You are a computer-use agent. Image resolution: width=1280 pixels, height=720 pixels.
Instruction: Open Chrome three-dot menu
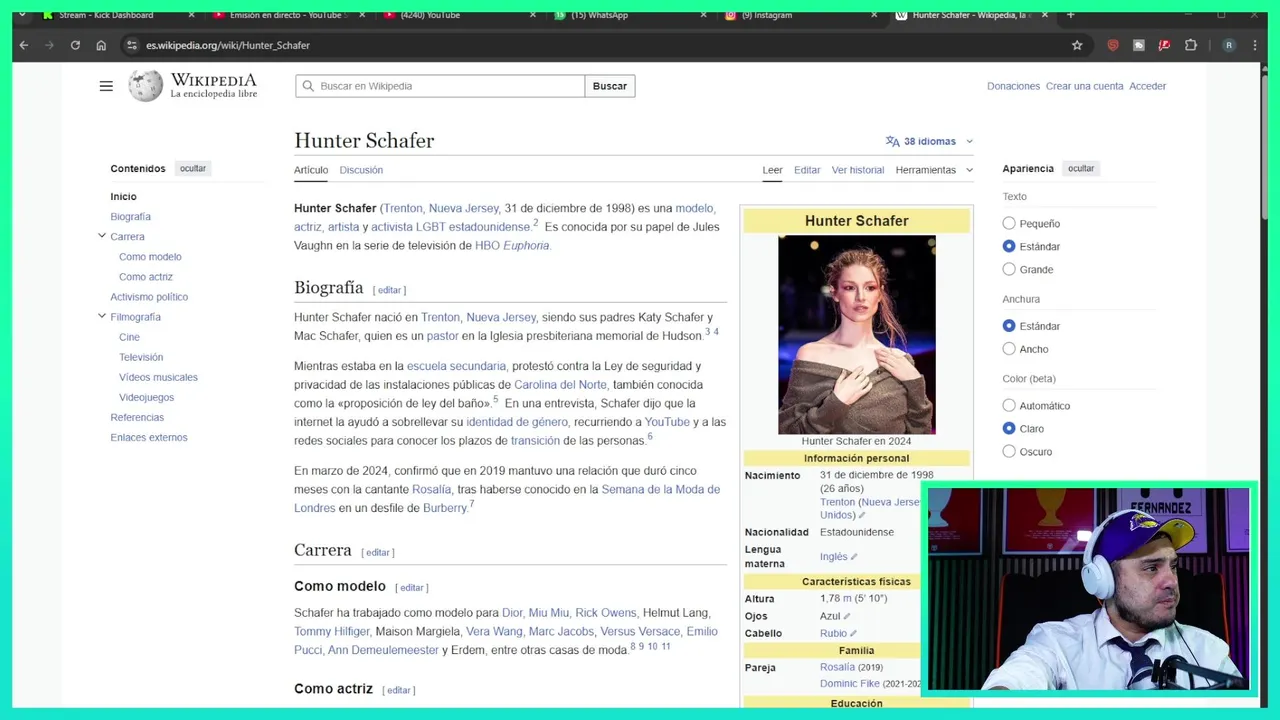pyautogui.click(x=1254, y=45)
